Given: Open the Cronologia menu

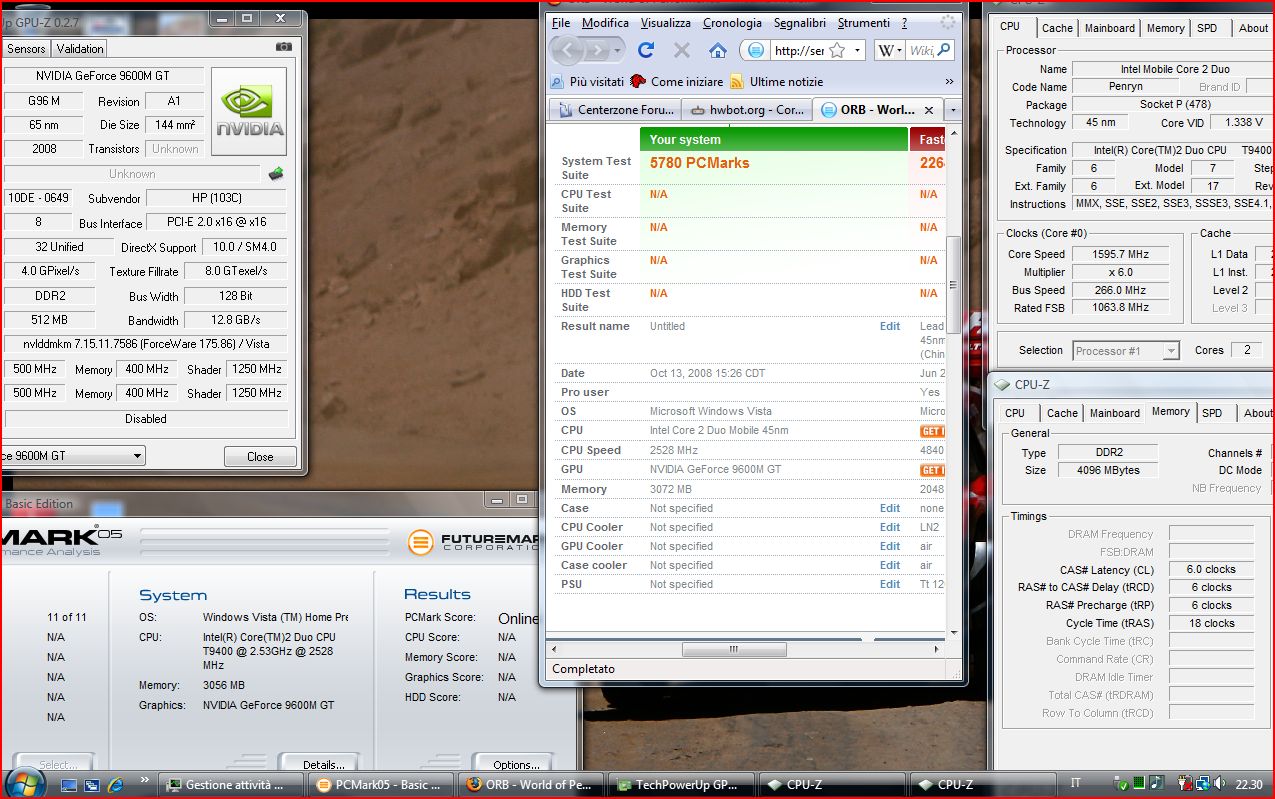Looking at the screenshot, I should [732, 23].
